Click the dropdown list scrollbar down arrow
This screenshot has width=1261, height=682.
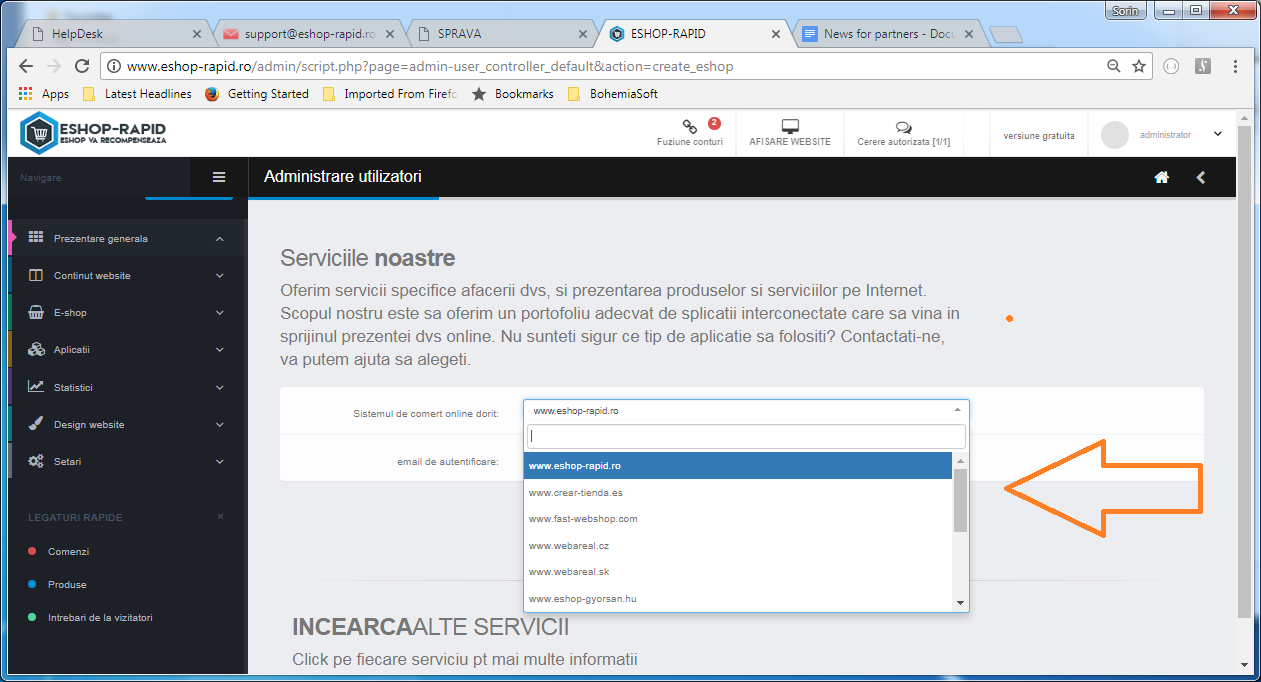(960, 603)
